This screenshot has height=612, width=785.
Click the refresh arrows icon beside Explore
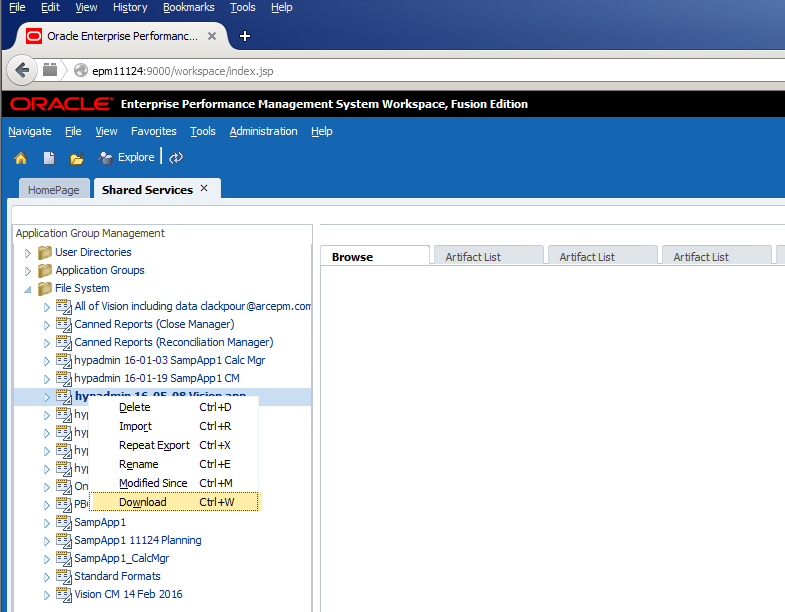click(x=176, y=158)
